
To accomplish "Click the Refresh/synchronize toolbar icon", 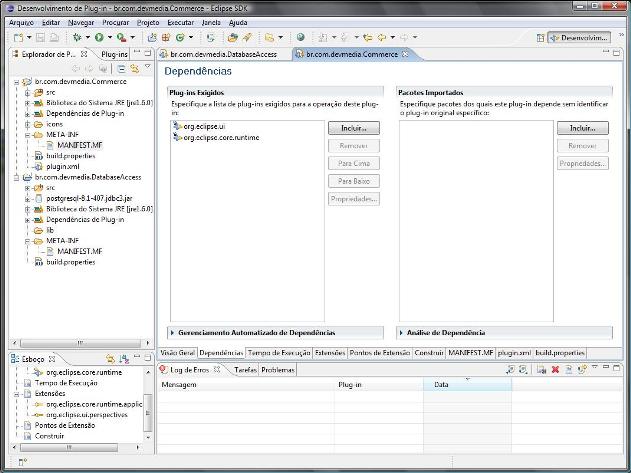I will 210,37.
